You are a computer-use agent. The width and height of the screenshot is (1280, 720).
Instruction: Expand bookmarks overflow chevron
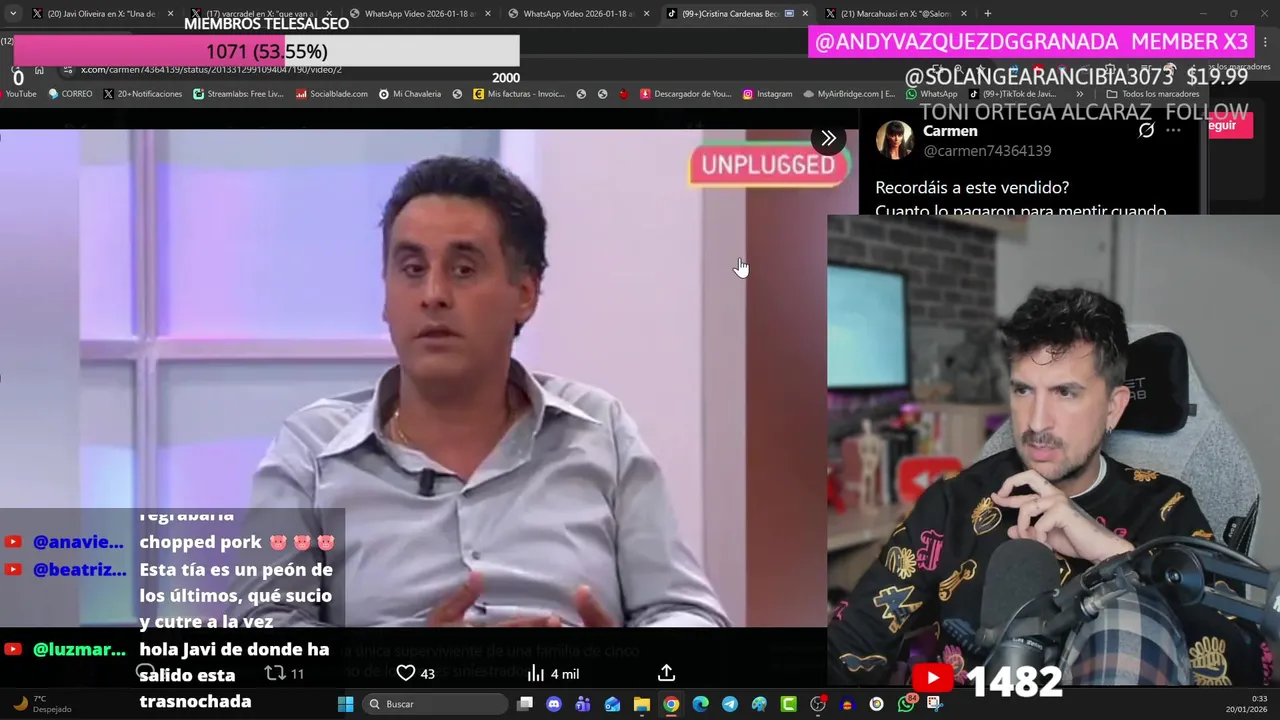click(x=1079, y=94)
